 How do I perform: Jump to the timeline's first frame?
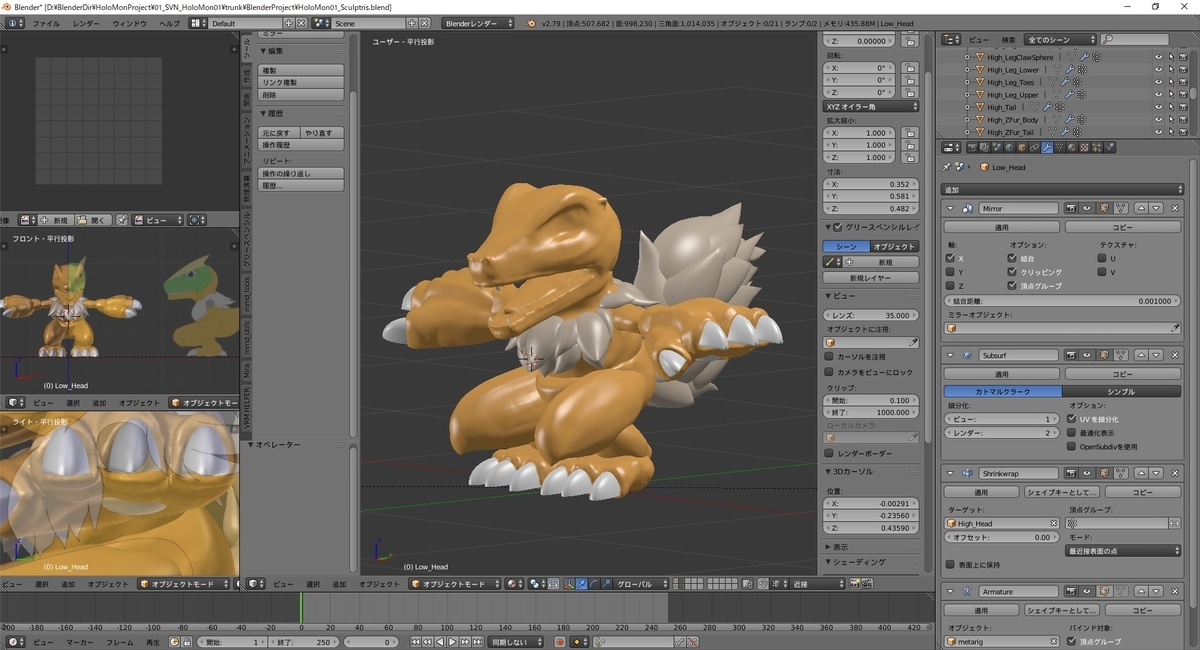point(415,641)
